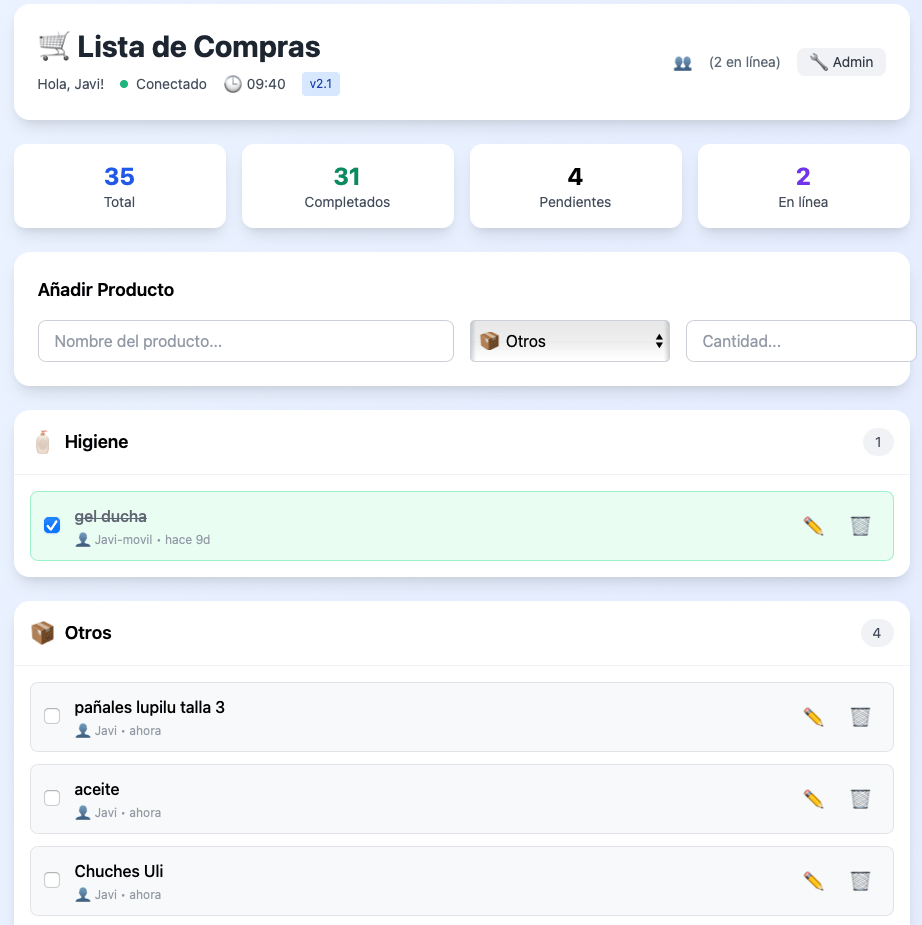Check the pañales lupilu talla 3 checkbox
The height and width of the screenshot is (925, 922).
52,716
